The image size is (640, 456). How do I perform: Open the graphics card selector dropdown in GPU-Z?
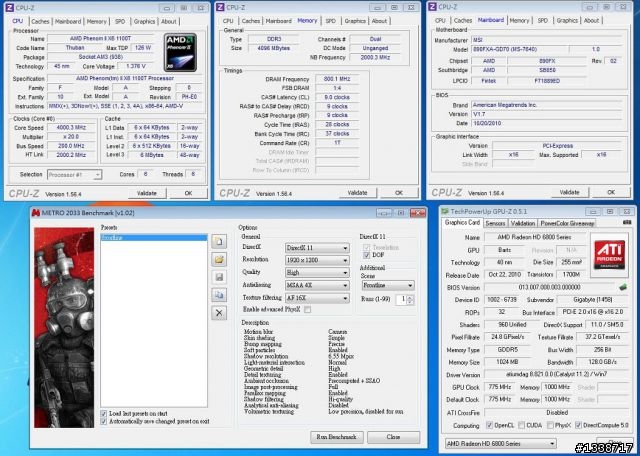[x=501, y=443]
